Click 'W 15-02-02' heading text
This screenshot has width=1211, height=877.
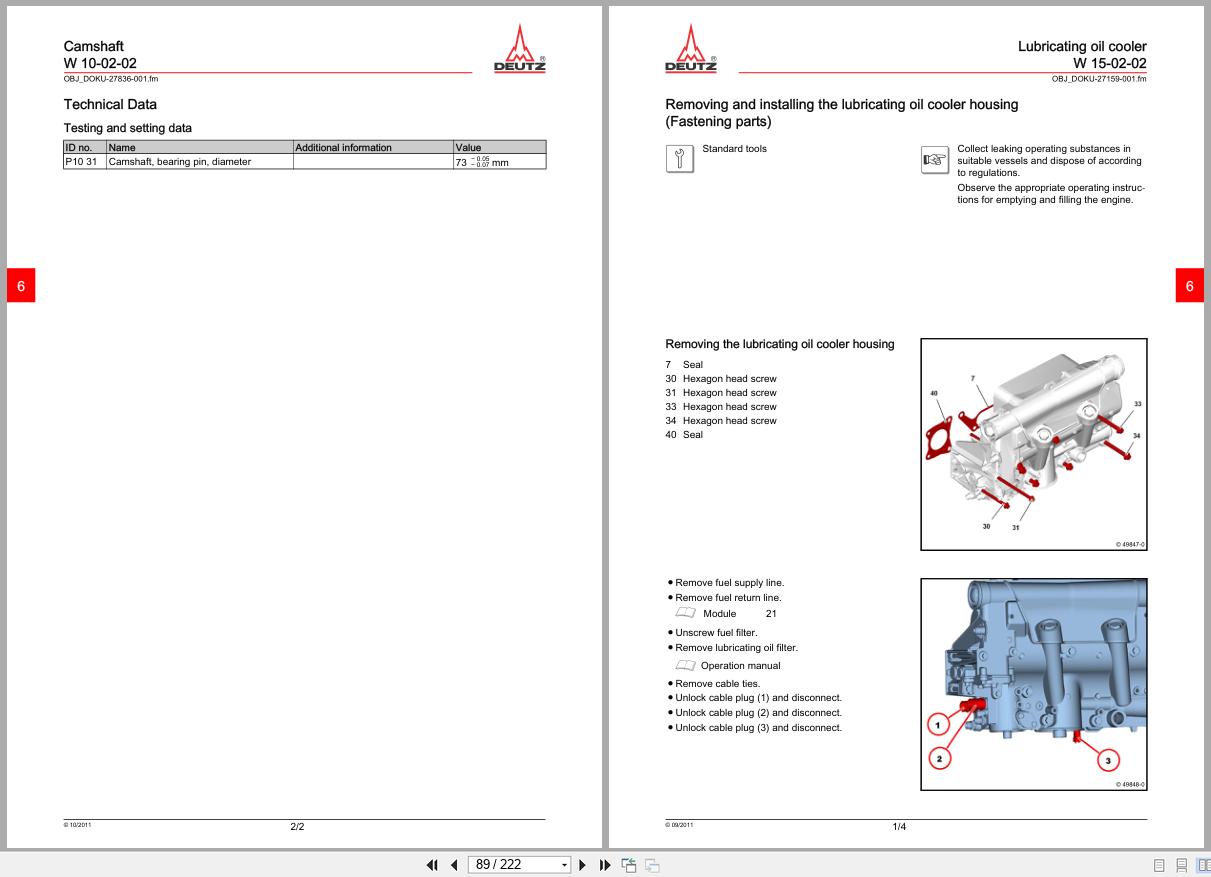tap(1110, 63)
